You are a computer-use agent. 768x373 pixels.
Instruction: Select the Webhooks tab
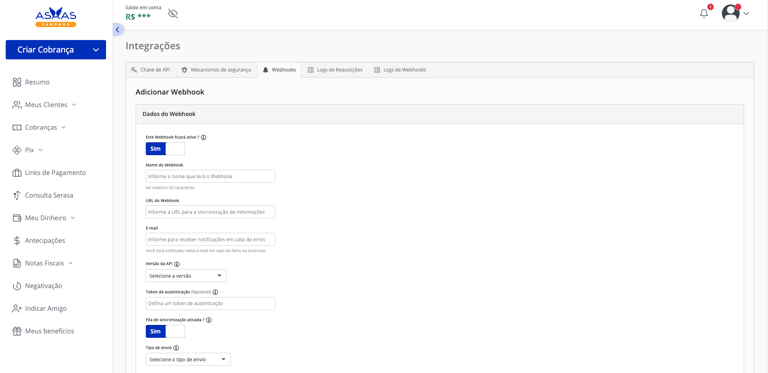point(279,70)
